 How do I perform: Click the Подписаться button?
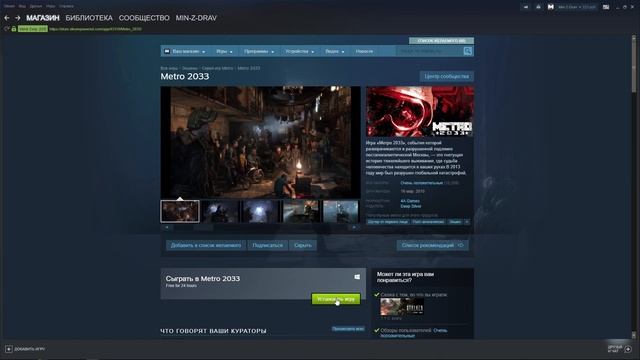(x=267, y=245)
